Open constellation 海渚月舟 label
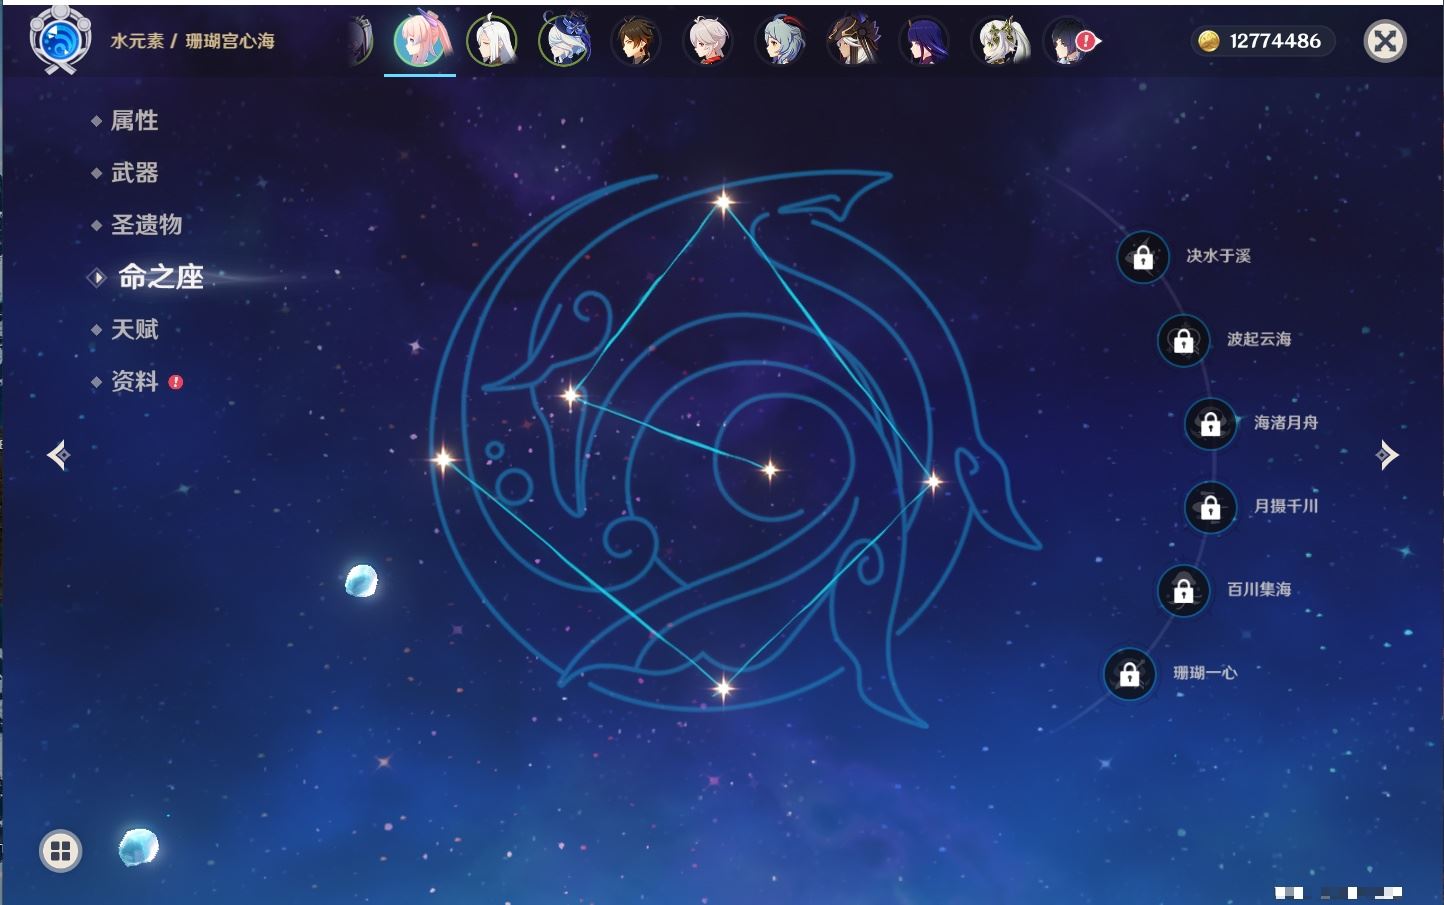 1286,423
